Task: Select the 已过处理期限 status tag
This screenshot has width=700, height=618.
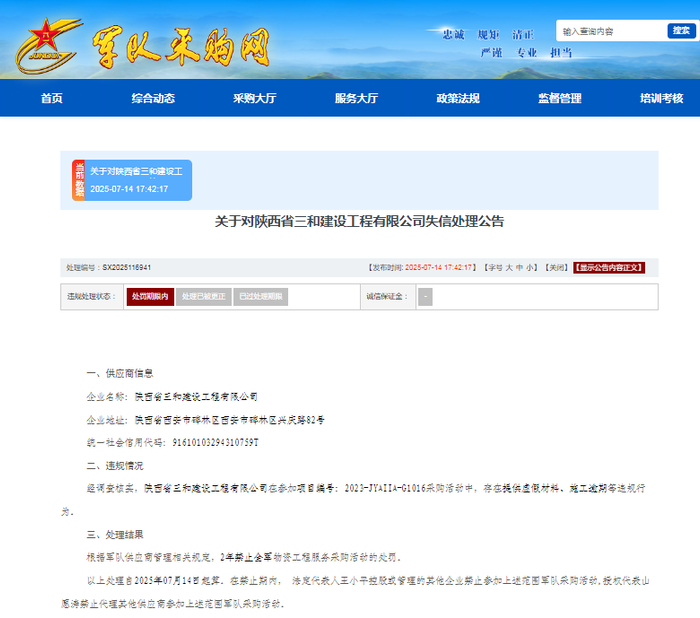Action: tap(261, 296)
